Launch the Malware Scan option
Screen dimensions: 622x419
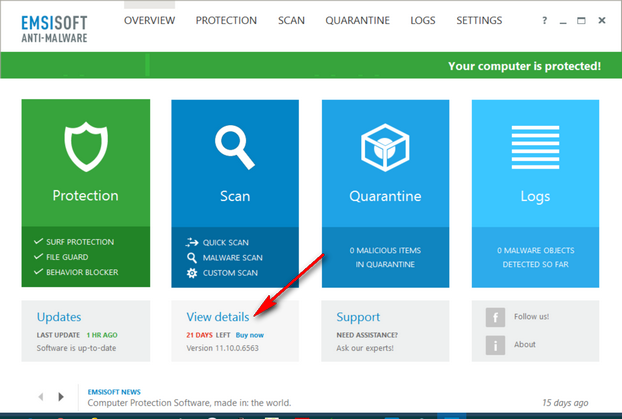pyautogui.click(x=232, y=258)
